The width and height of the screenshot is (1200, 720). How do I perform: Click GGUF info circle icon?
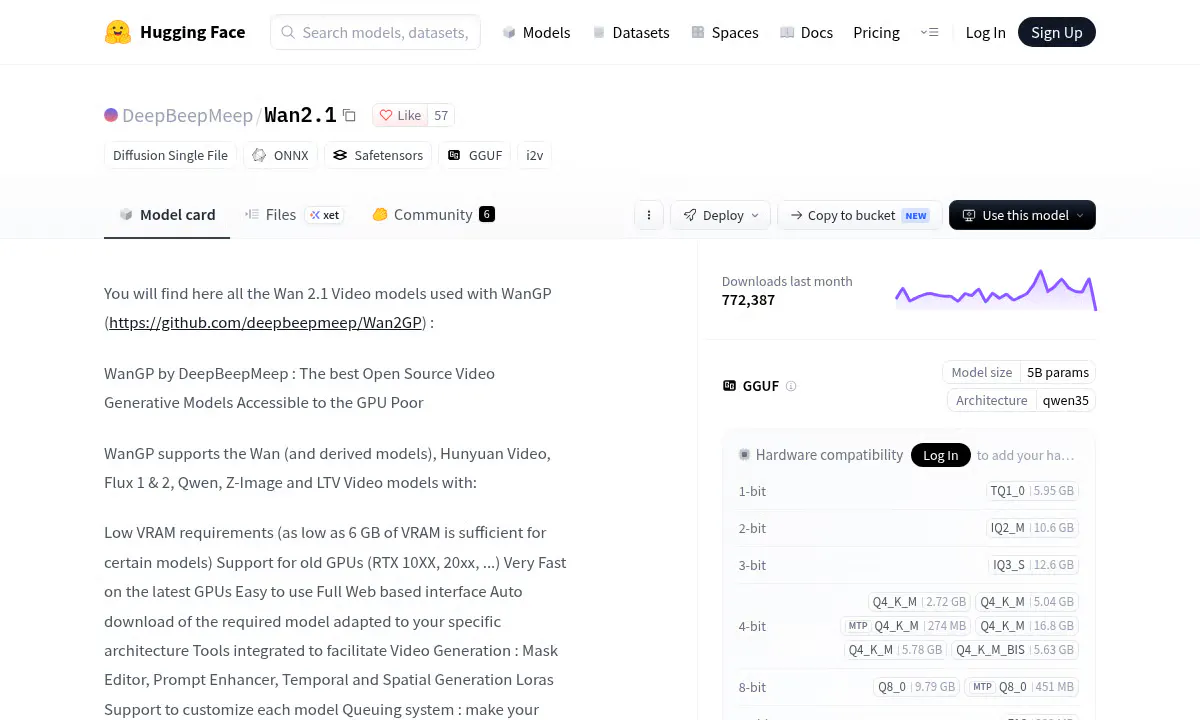click(x=791, y=386)
